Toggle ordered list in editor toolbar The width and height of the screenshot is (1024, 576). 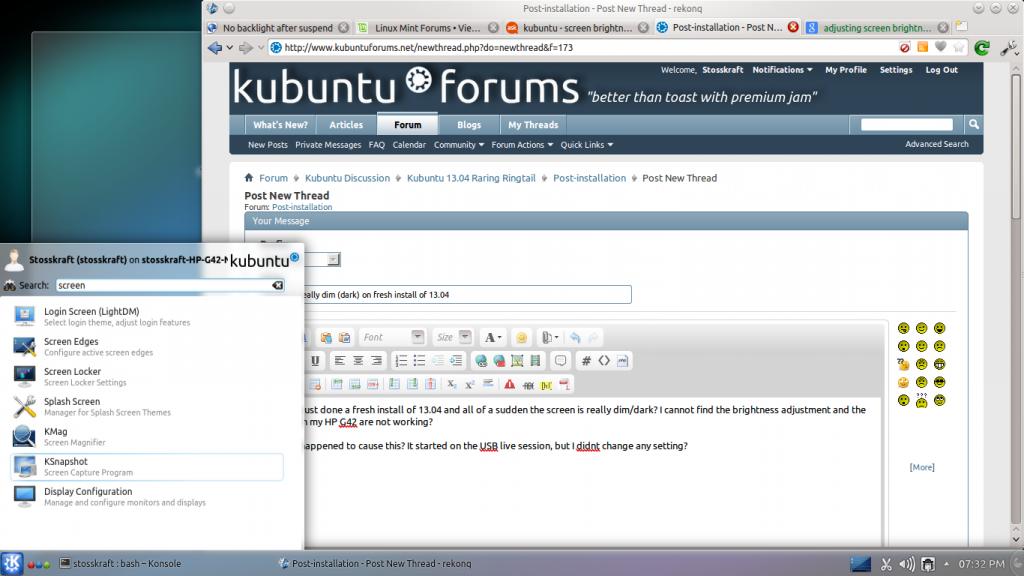(401, 360)
